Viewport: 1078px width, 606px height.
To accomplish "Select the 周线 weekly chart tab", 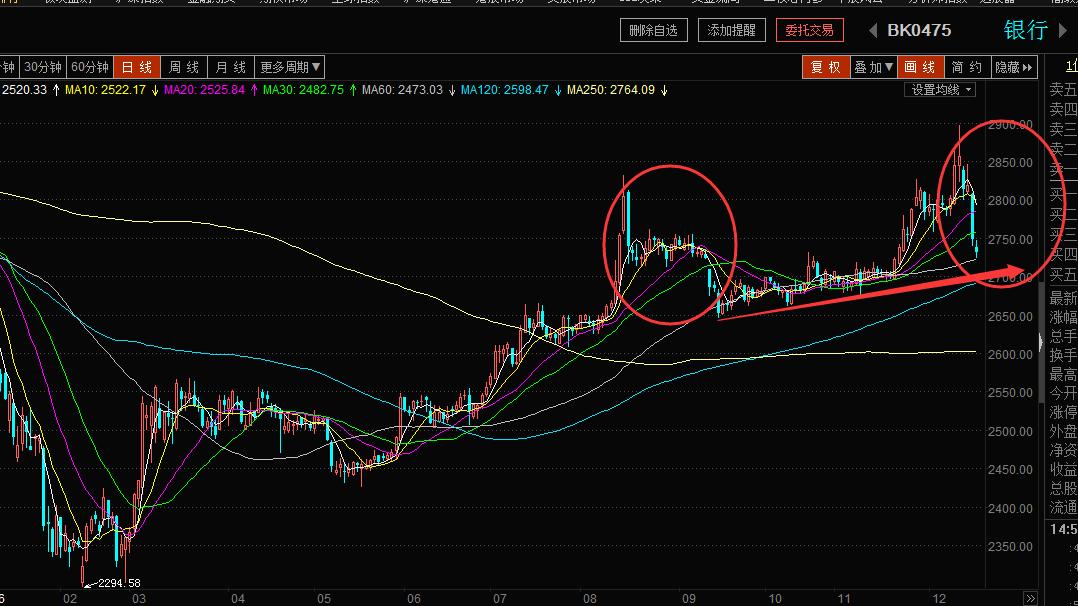I will pyautogui.click(x=184, y=67).
